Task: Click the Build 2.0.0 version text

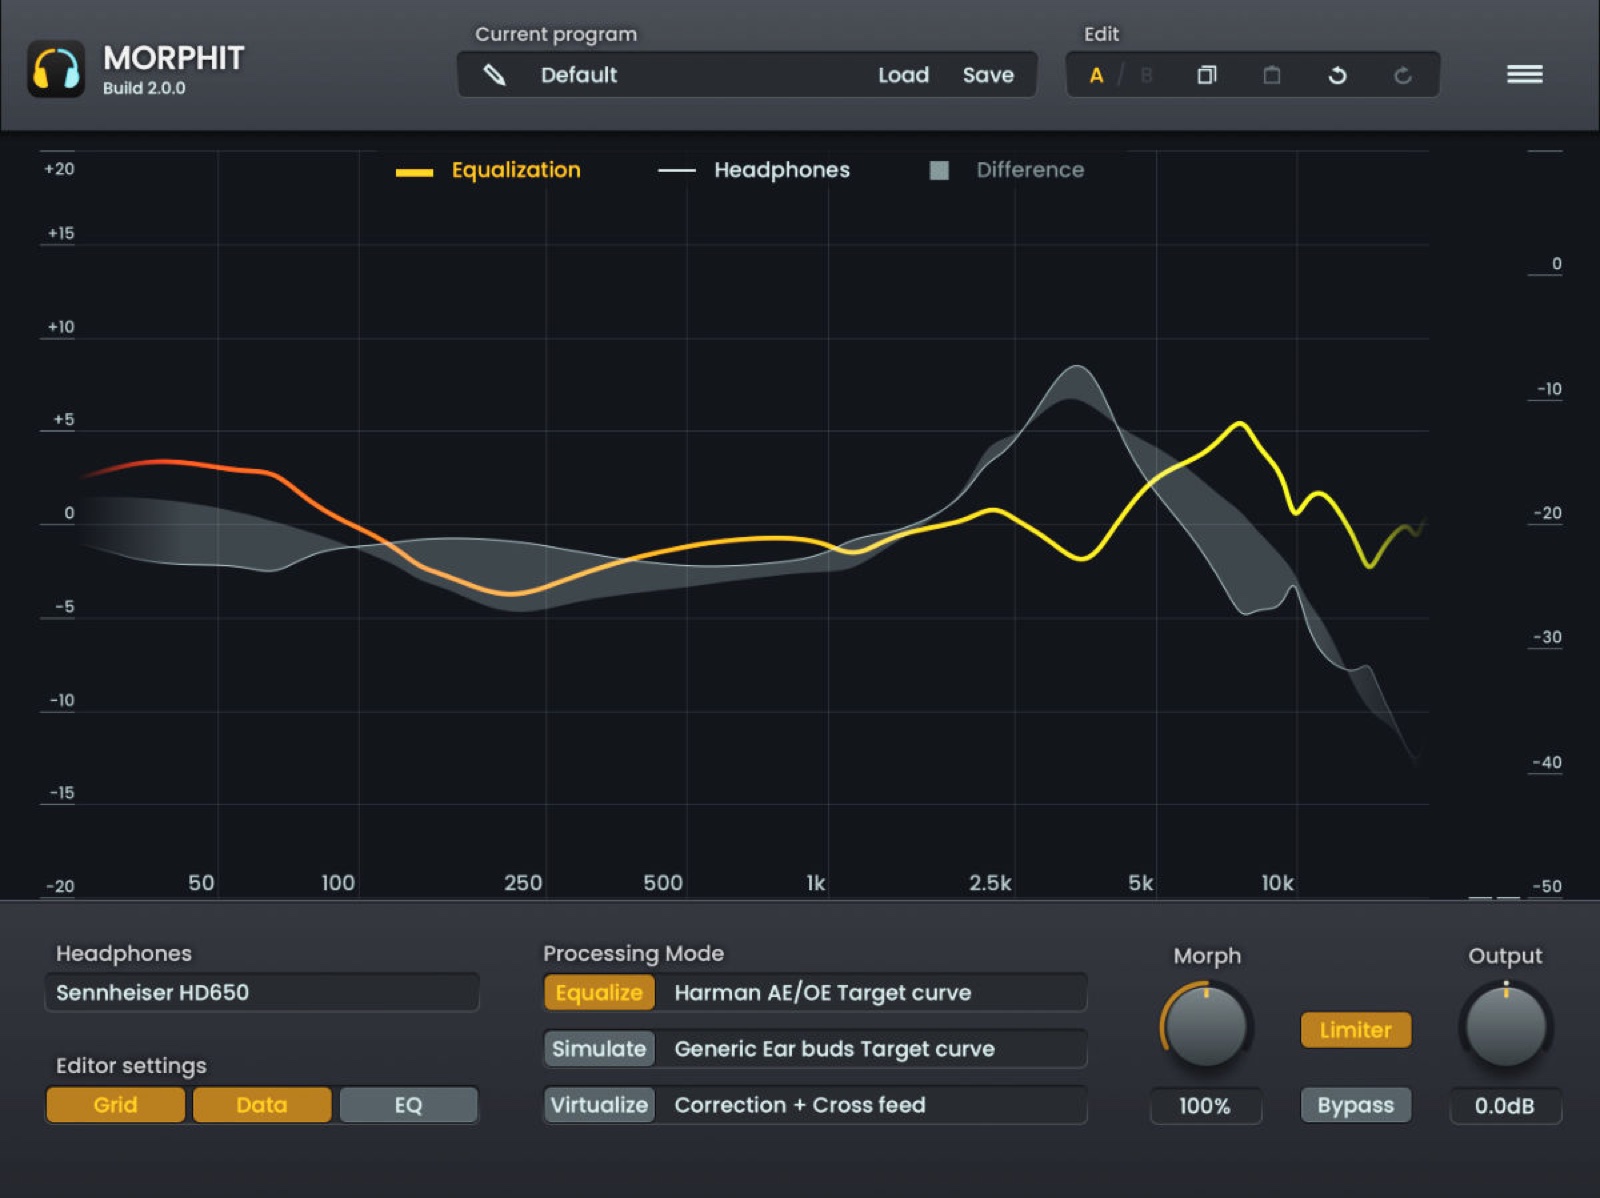Action: coord(144,88)
